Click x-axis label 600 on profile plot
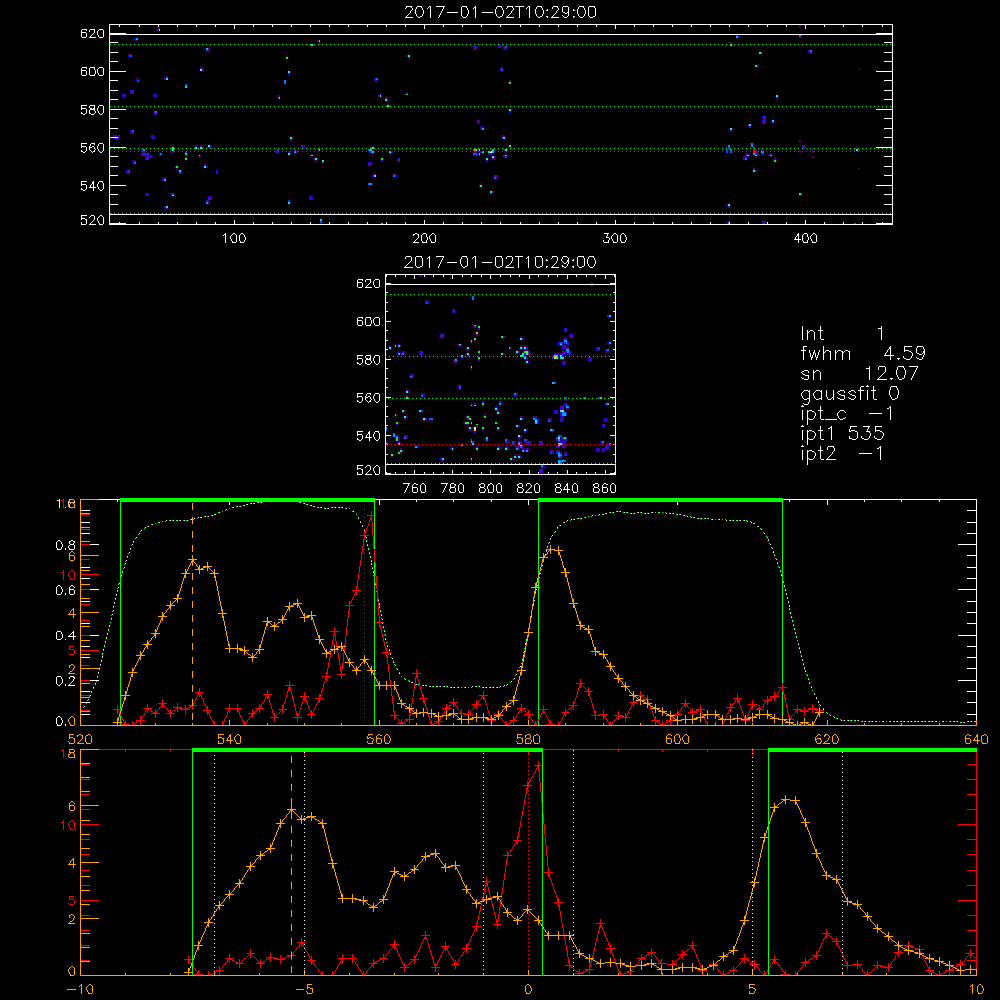This screenshot has width=1000, height=1000. coord(677,739)
